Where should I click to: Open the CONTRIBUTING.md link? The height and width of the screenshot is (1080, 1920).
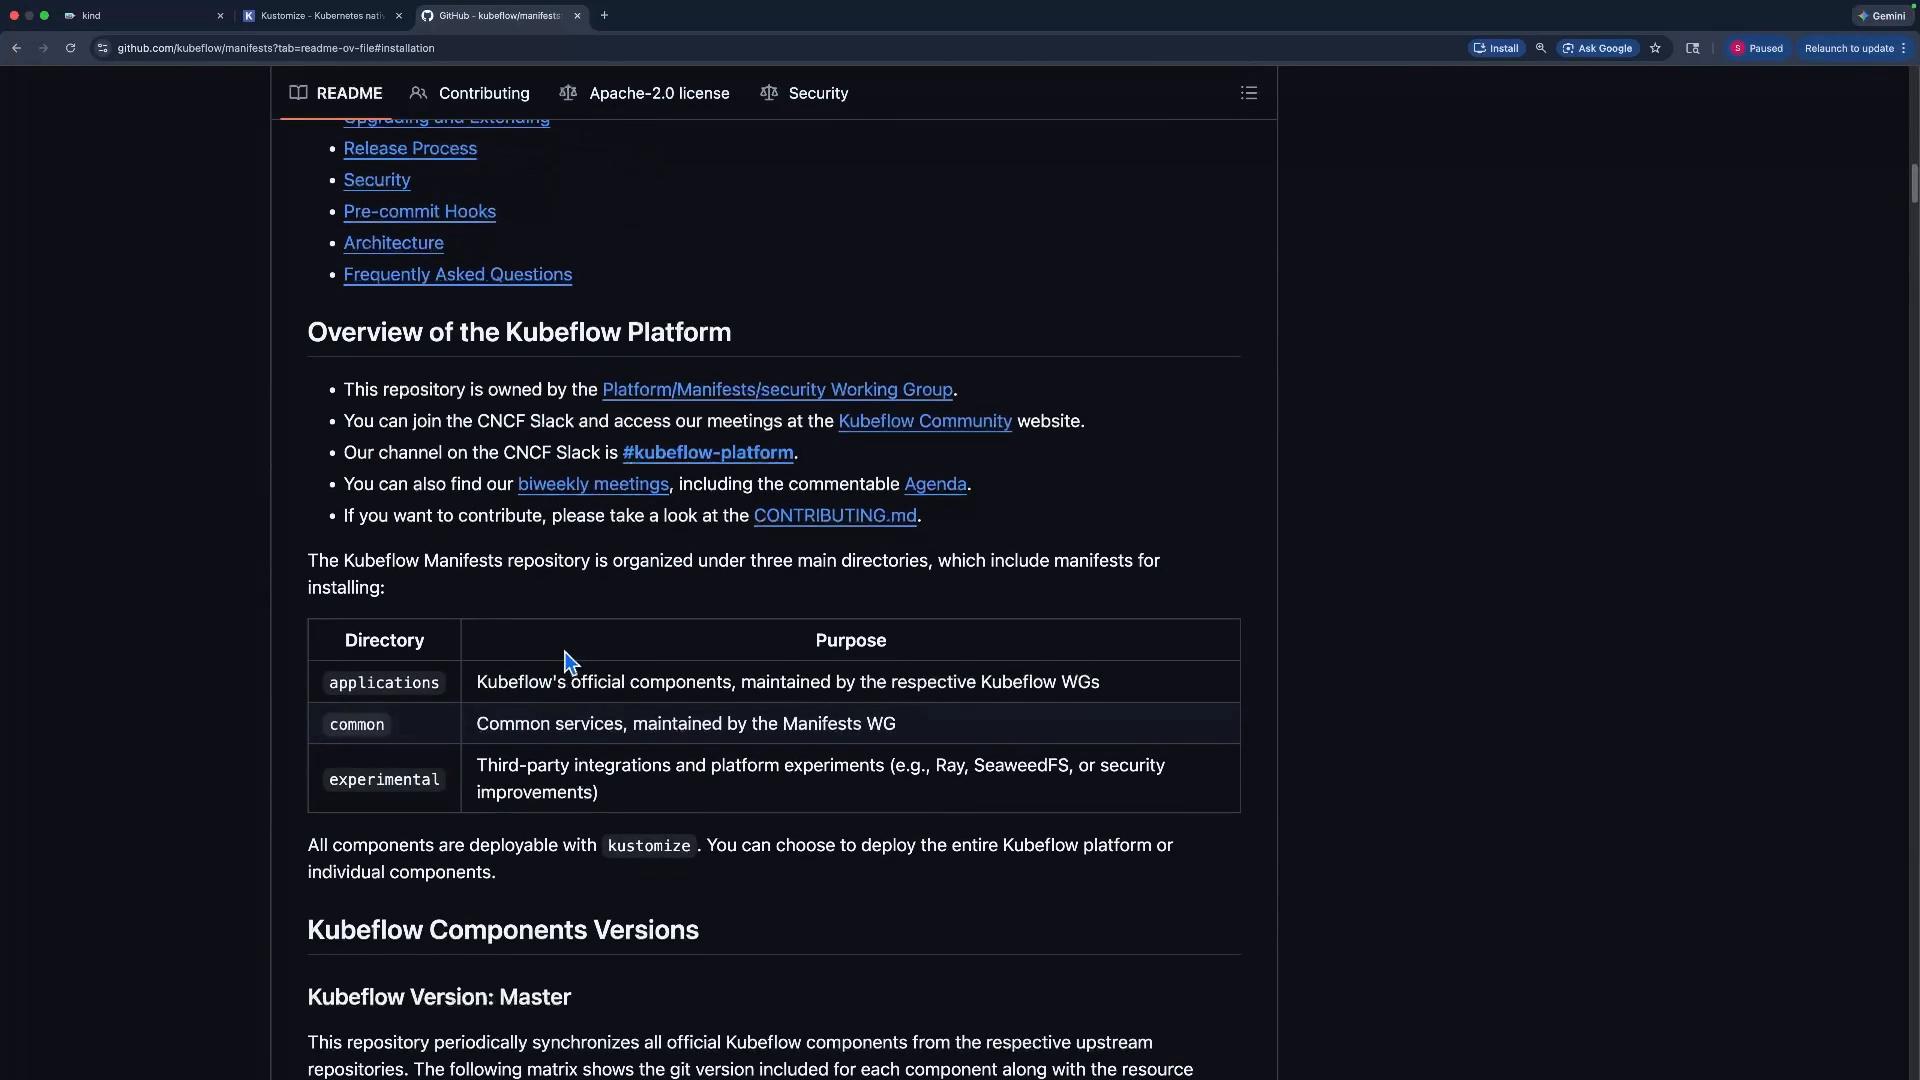coord(835,516)
